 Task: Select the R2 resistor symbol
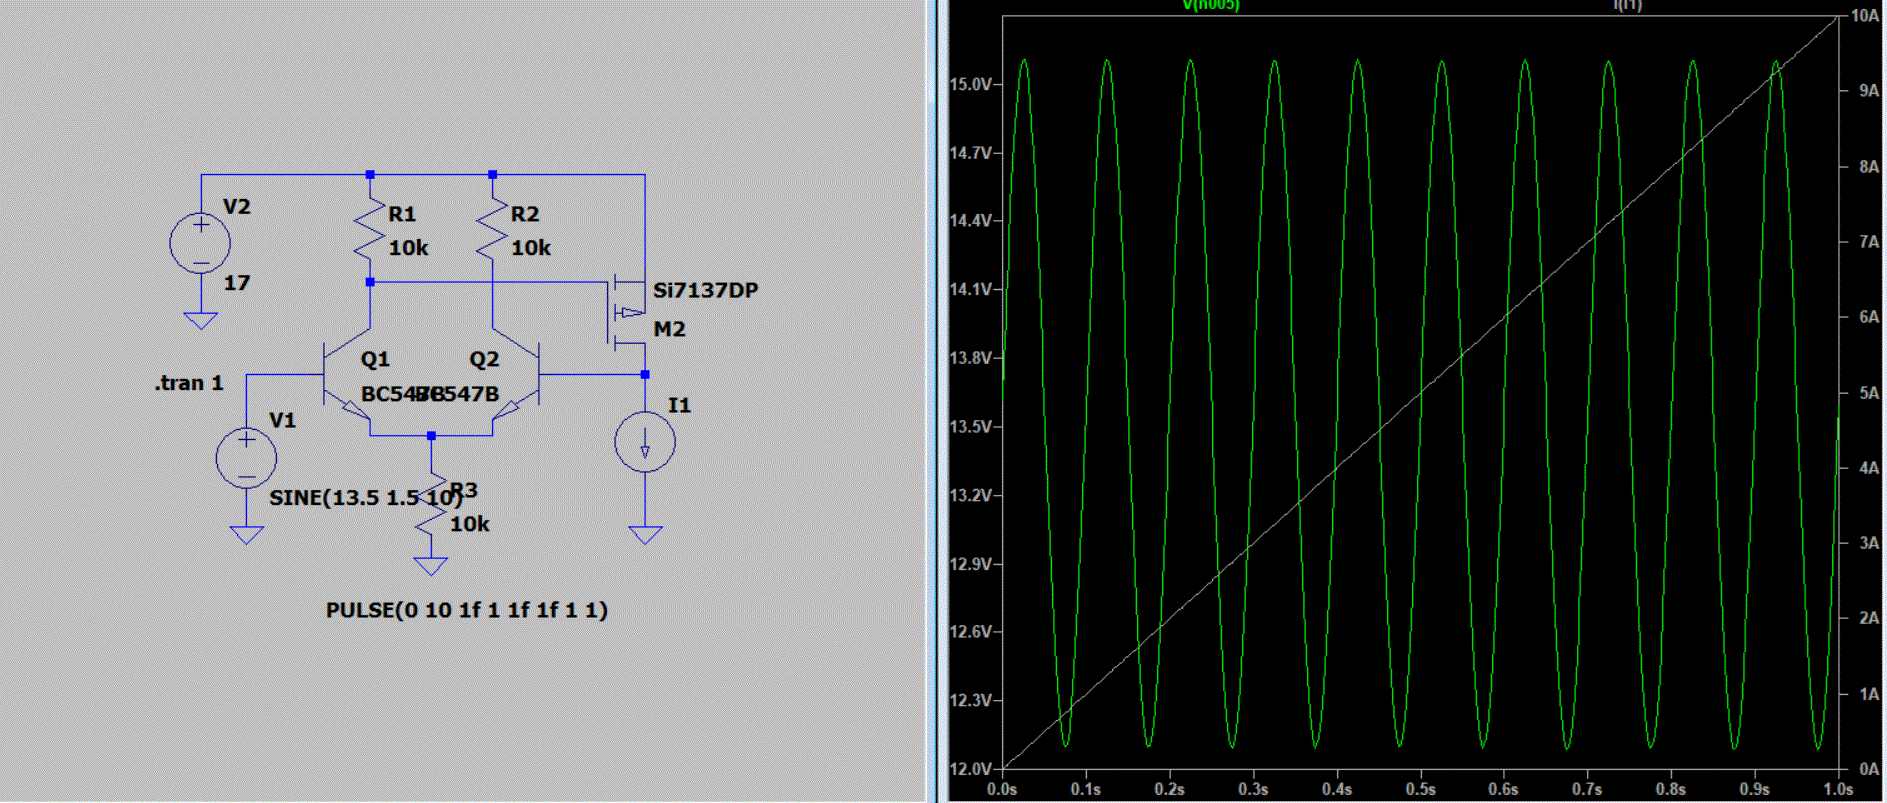pos(492,230)
